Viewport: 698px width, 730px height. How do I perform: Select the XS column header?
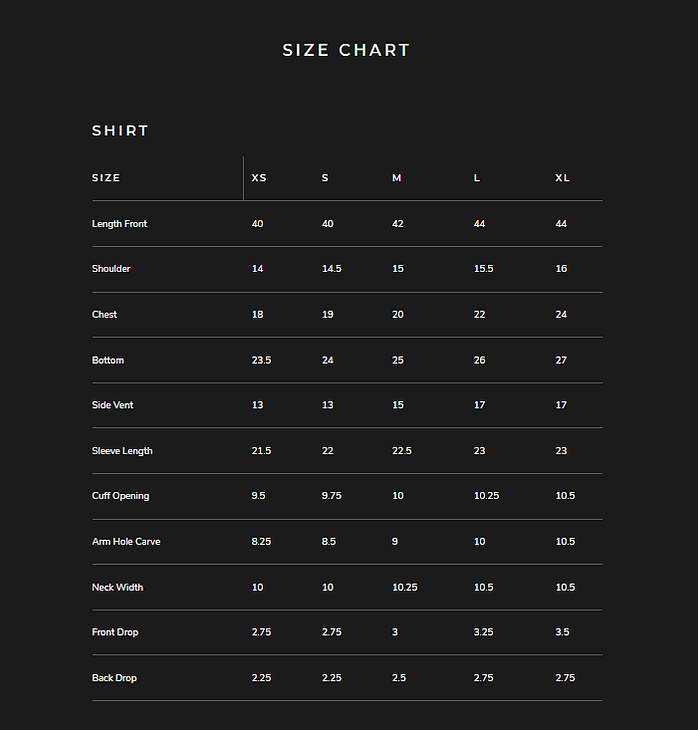click(x=259, y=178)
